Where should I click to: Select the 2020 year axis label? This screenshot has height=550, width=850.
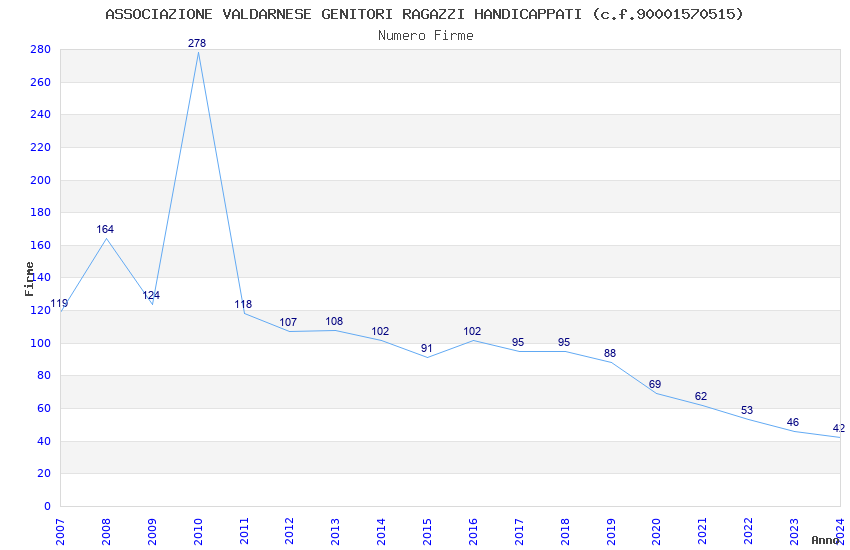click(x=656, y=532)
